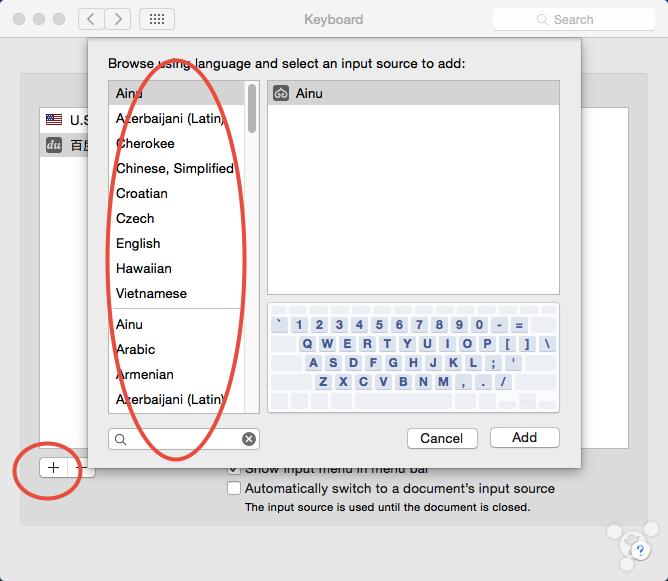Select Croatian language
The image size is (668, 581).
(177, 193)
